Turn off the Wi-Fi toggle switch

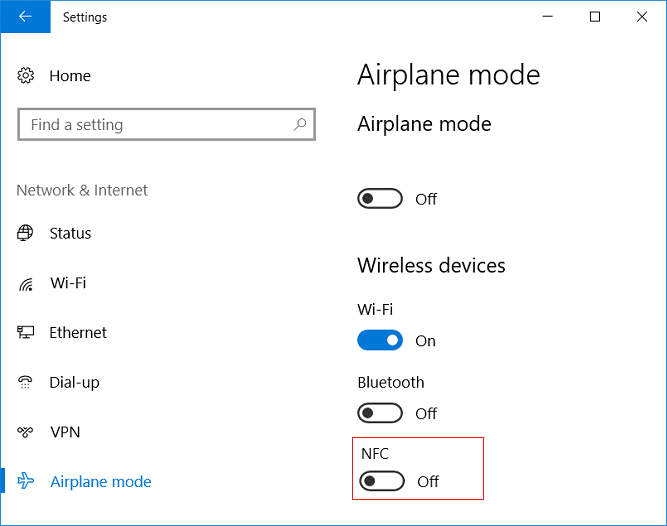coord(380,341)
